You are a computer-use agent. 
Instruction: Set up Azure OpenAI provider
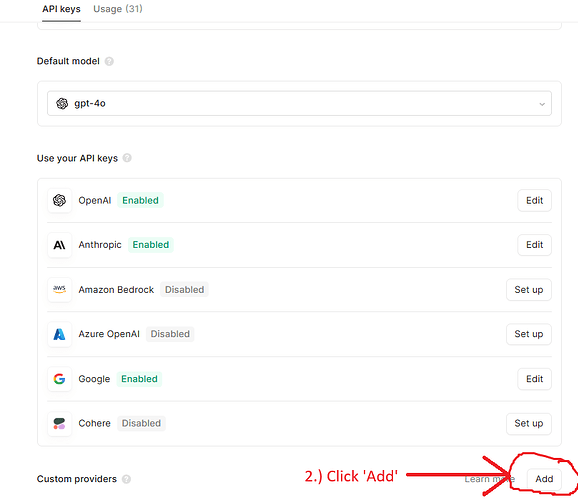pyautogui.click(x=529, y=334)
